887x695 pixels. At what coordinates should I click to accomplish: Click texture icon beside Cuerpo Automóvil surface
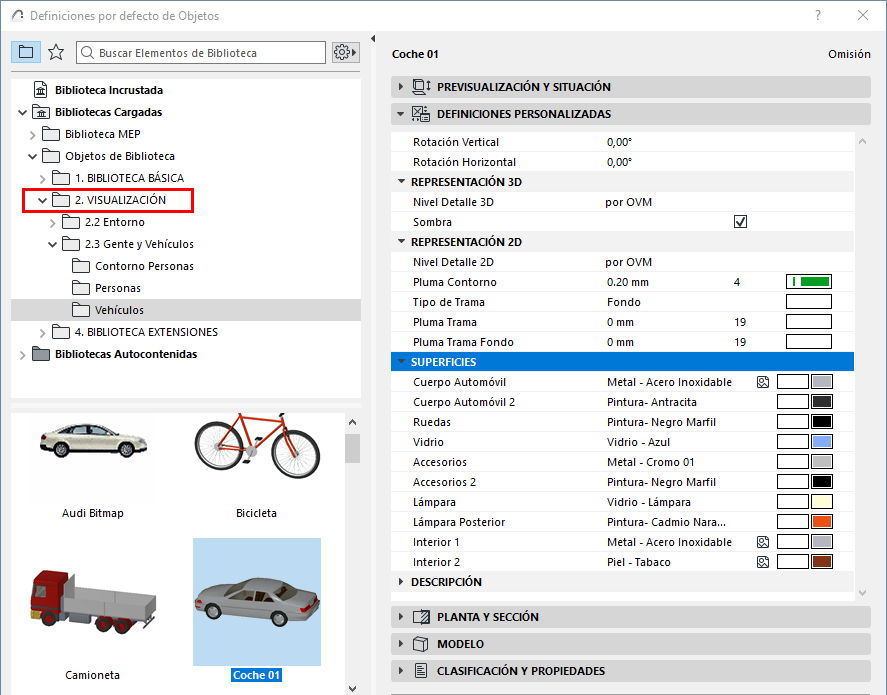click(x=762, y=382)
